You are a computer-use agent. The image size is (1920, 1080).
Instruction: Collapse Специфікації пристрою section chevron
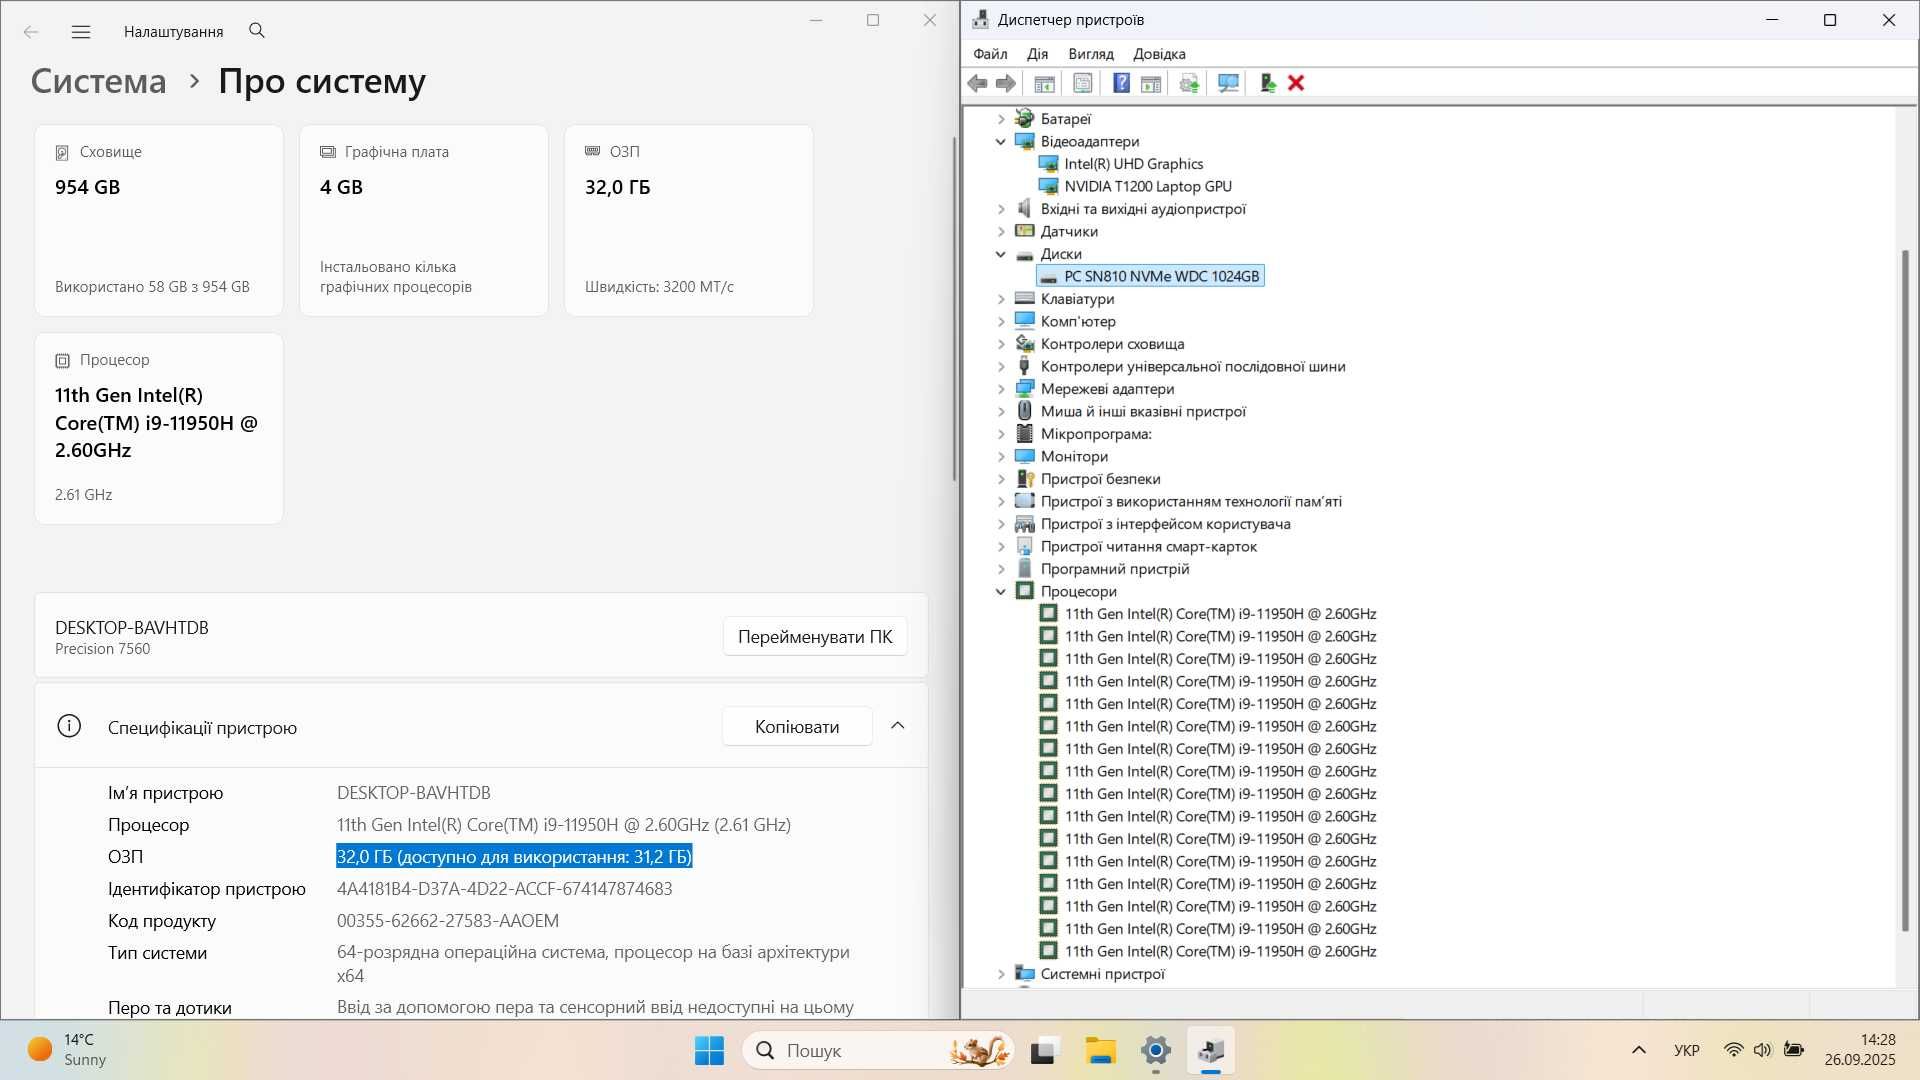coord(897,726)
